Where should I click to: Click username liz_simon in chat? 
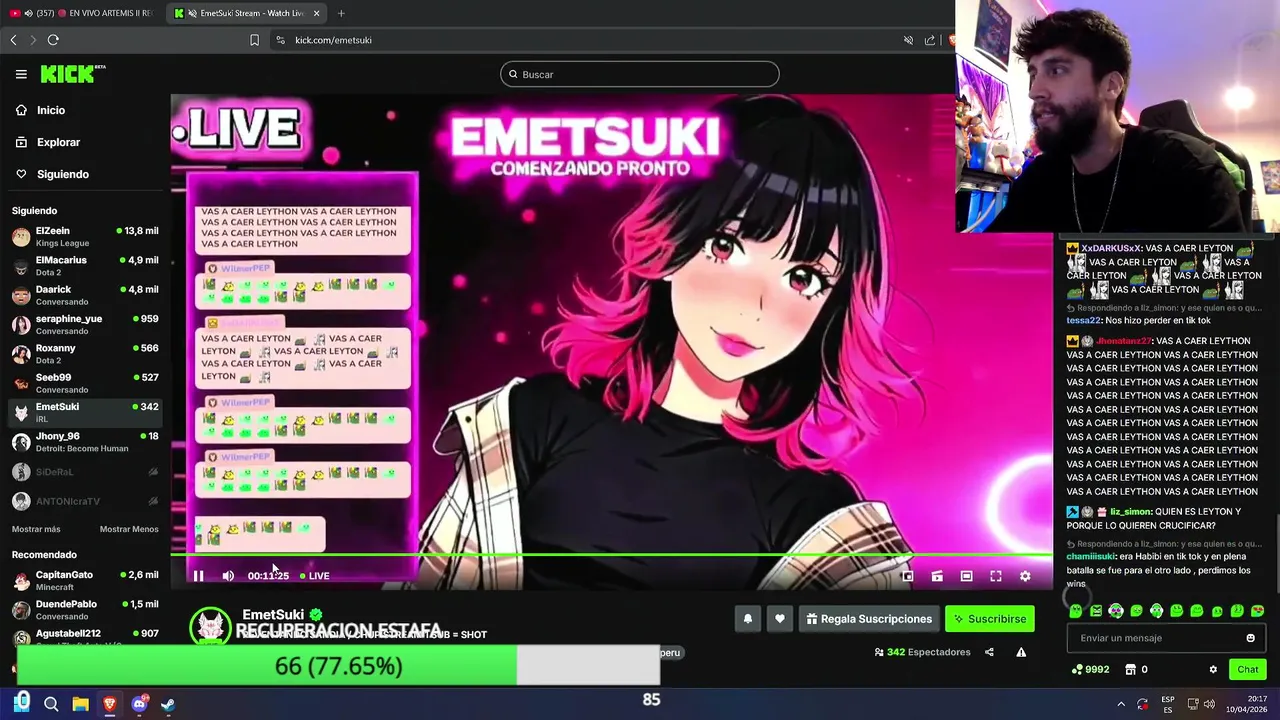tap(1130, 512)
